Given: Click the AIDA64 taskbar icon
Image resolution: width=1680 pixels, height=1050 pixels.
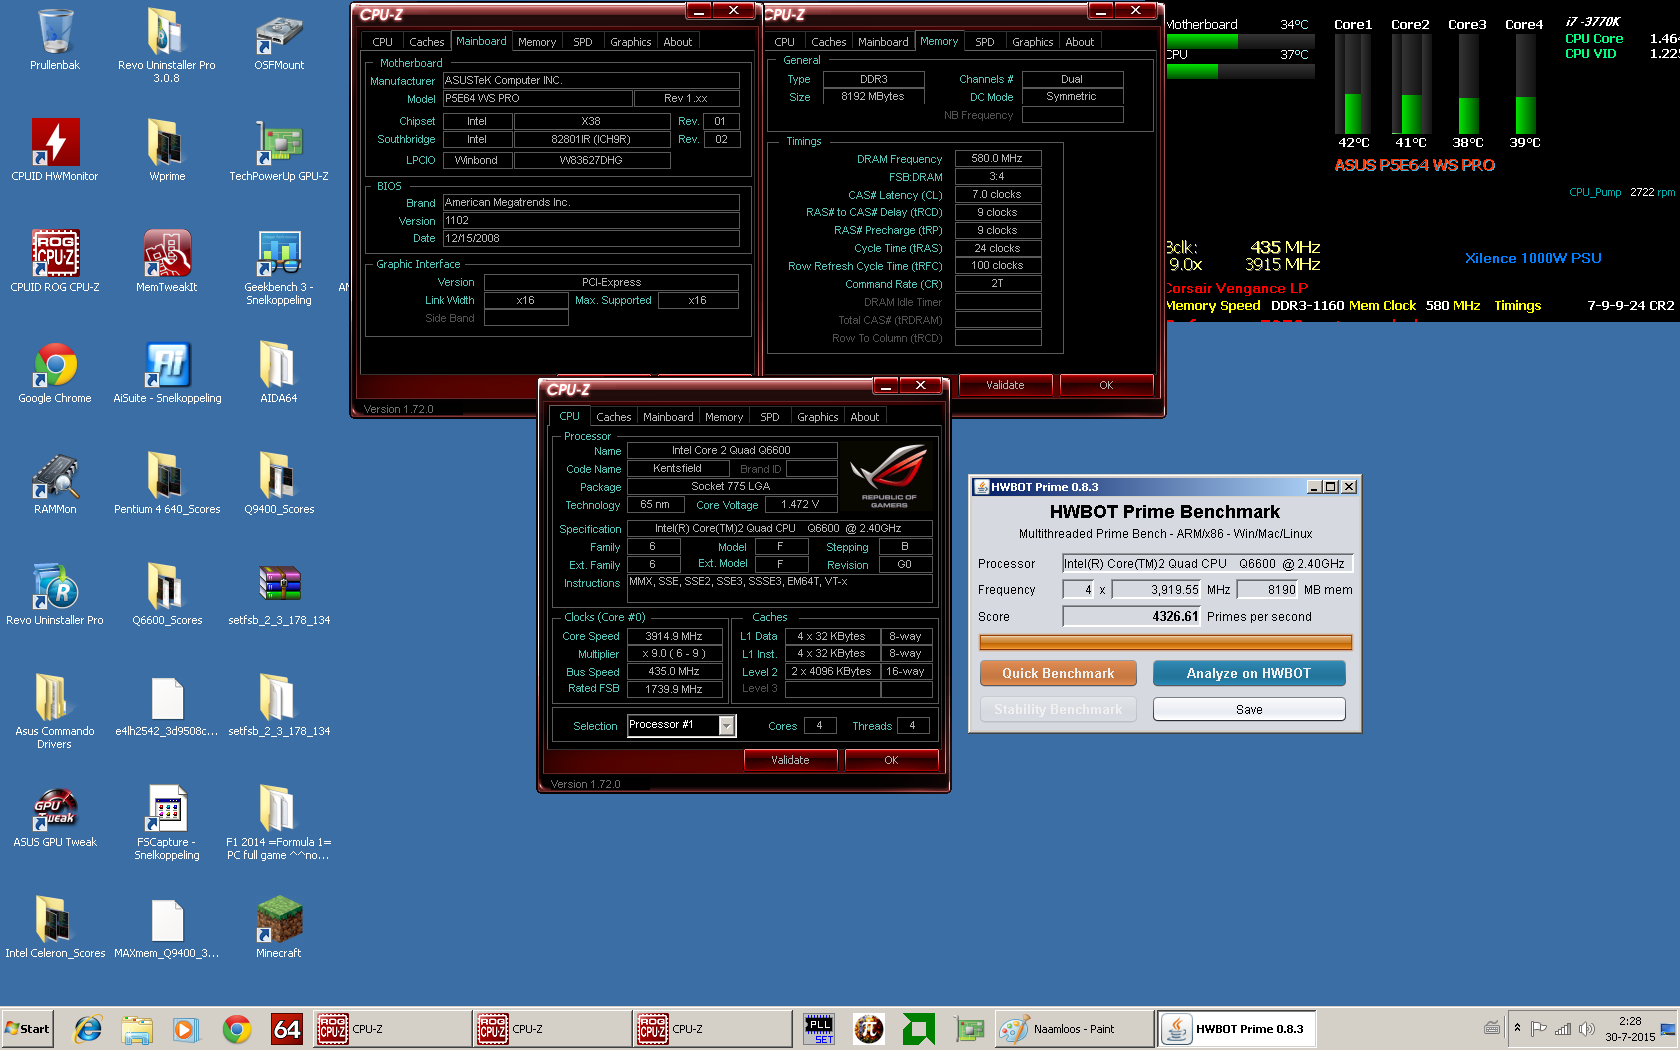Looking at the screenshot, I should [287, 1029].
